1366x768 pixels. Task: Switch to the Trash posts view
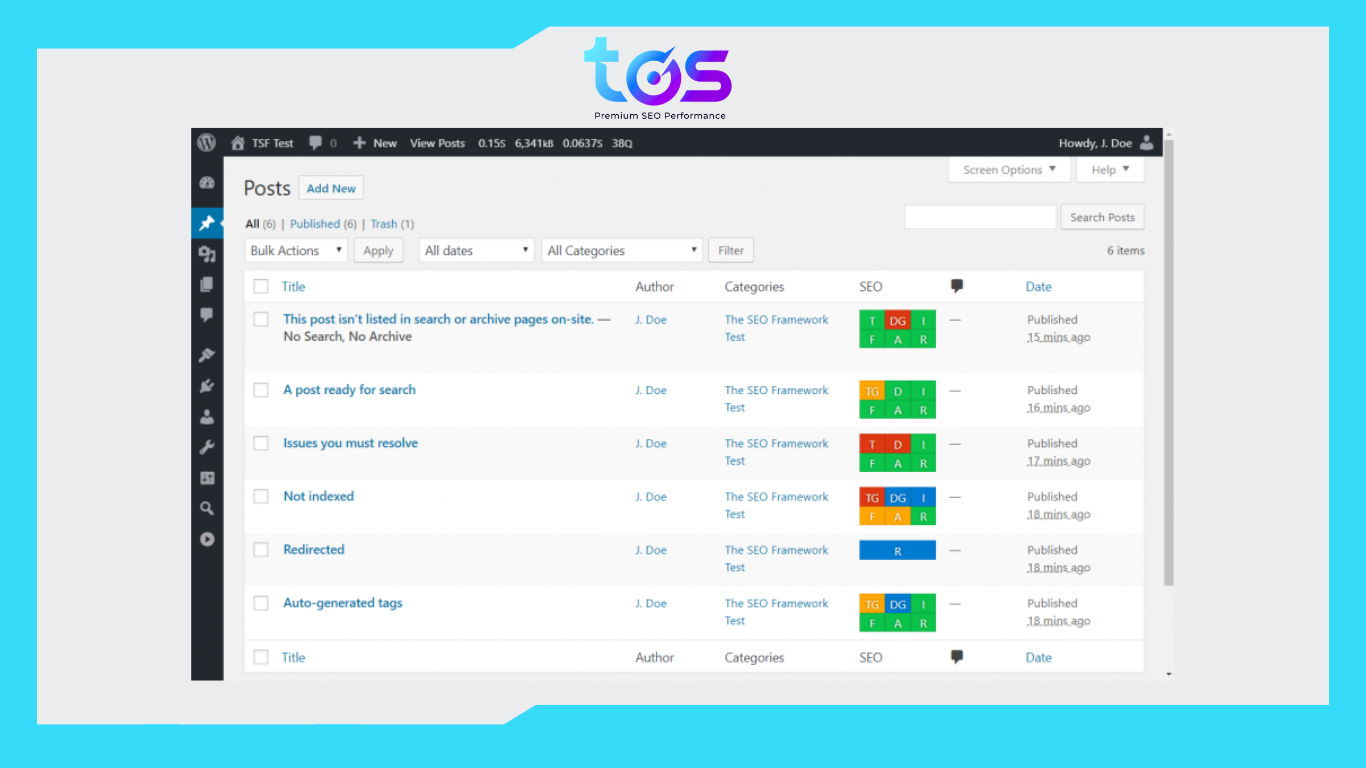pos(384,224)
